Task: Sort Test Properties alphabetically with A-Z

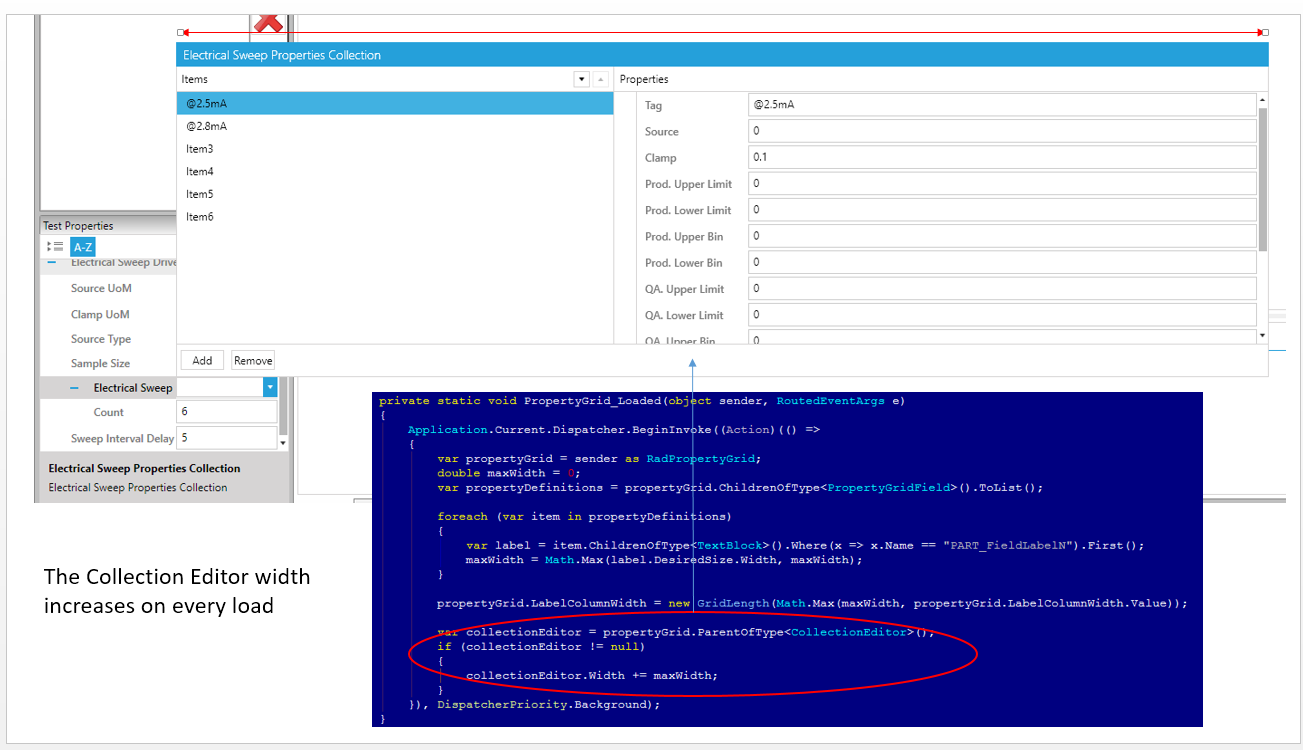Action: coord(83,247)
